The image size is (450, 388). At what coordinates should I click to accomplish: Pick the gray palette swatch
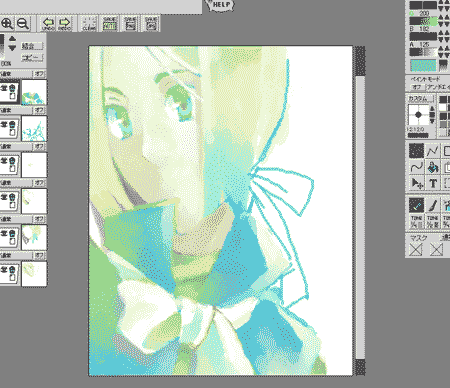point(443,125)
